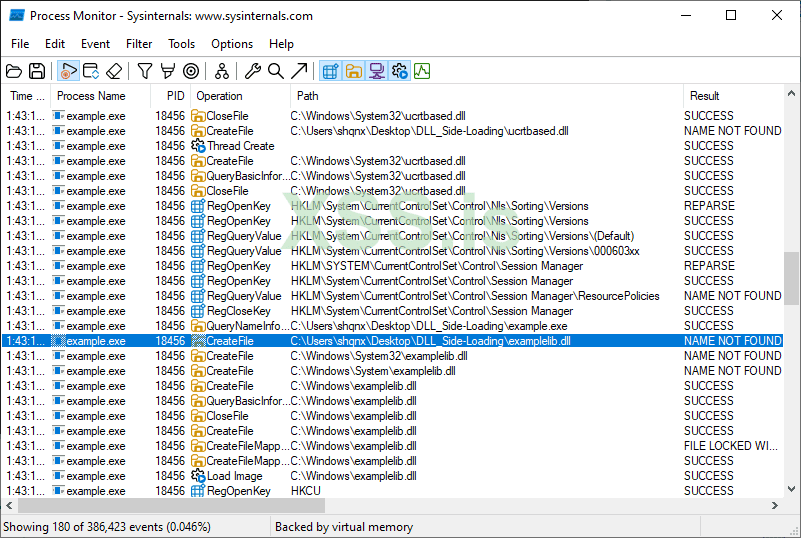This screenshot has width=801, height=538.
Task: Click the Jump to Object arrow icon
Action: pyautogui.click(x=299, y=71)
